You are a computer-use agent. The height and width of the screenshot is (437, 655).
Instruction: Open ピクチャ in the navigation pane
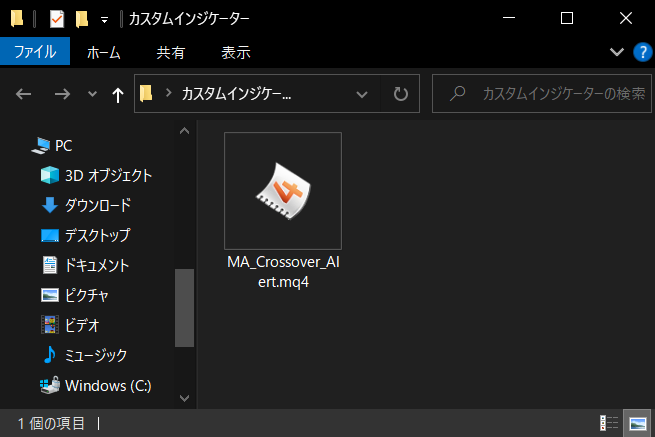[74, 295]
